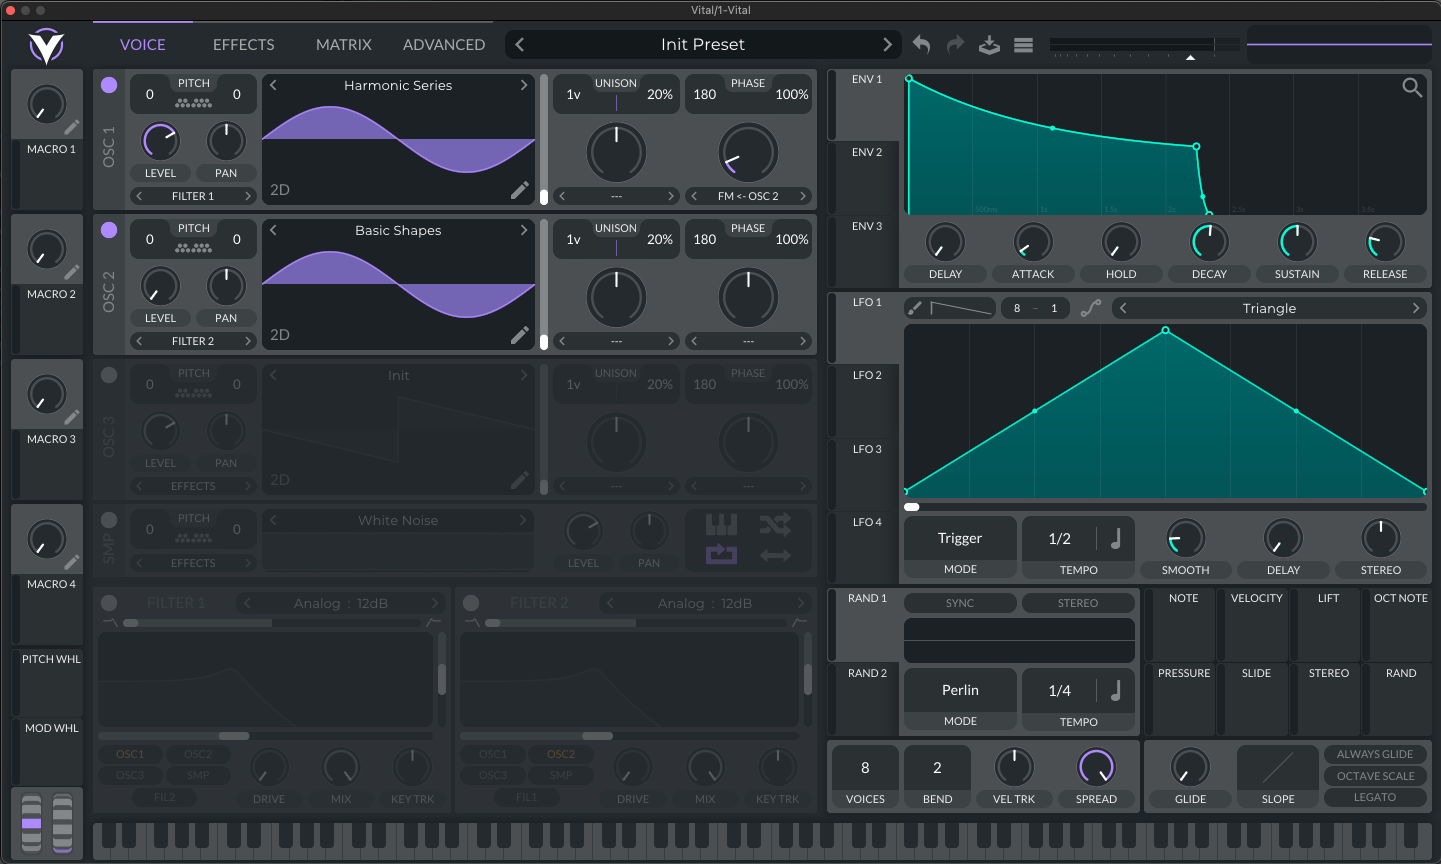Click the glide SLOPE curve box
This screenshot has height=864, width=1441.
tap(1278, 768)
